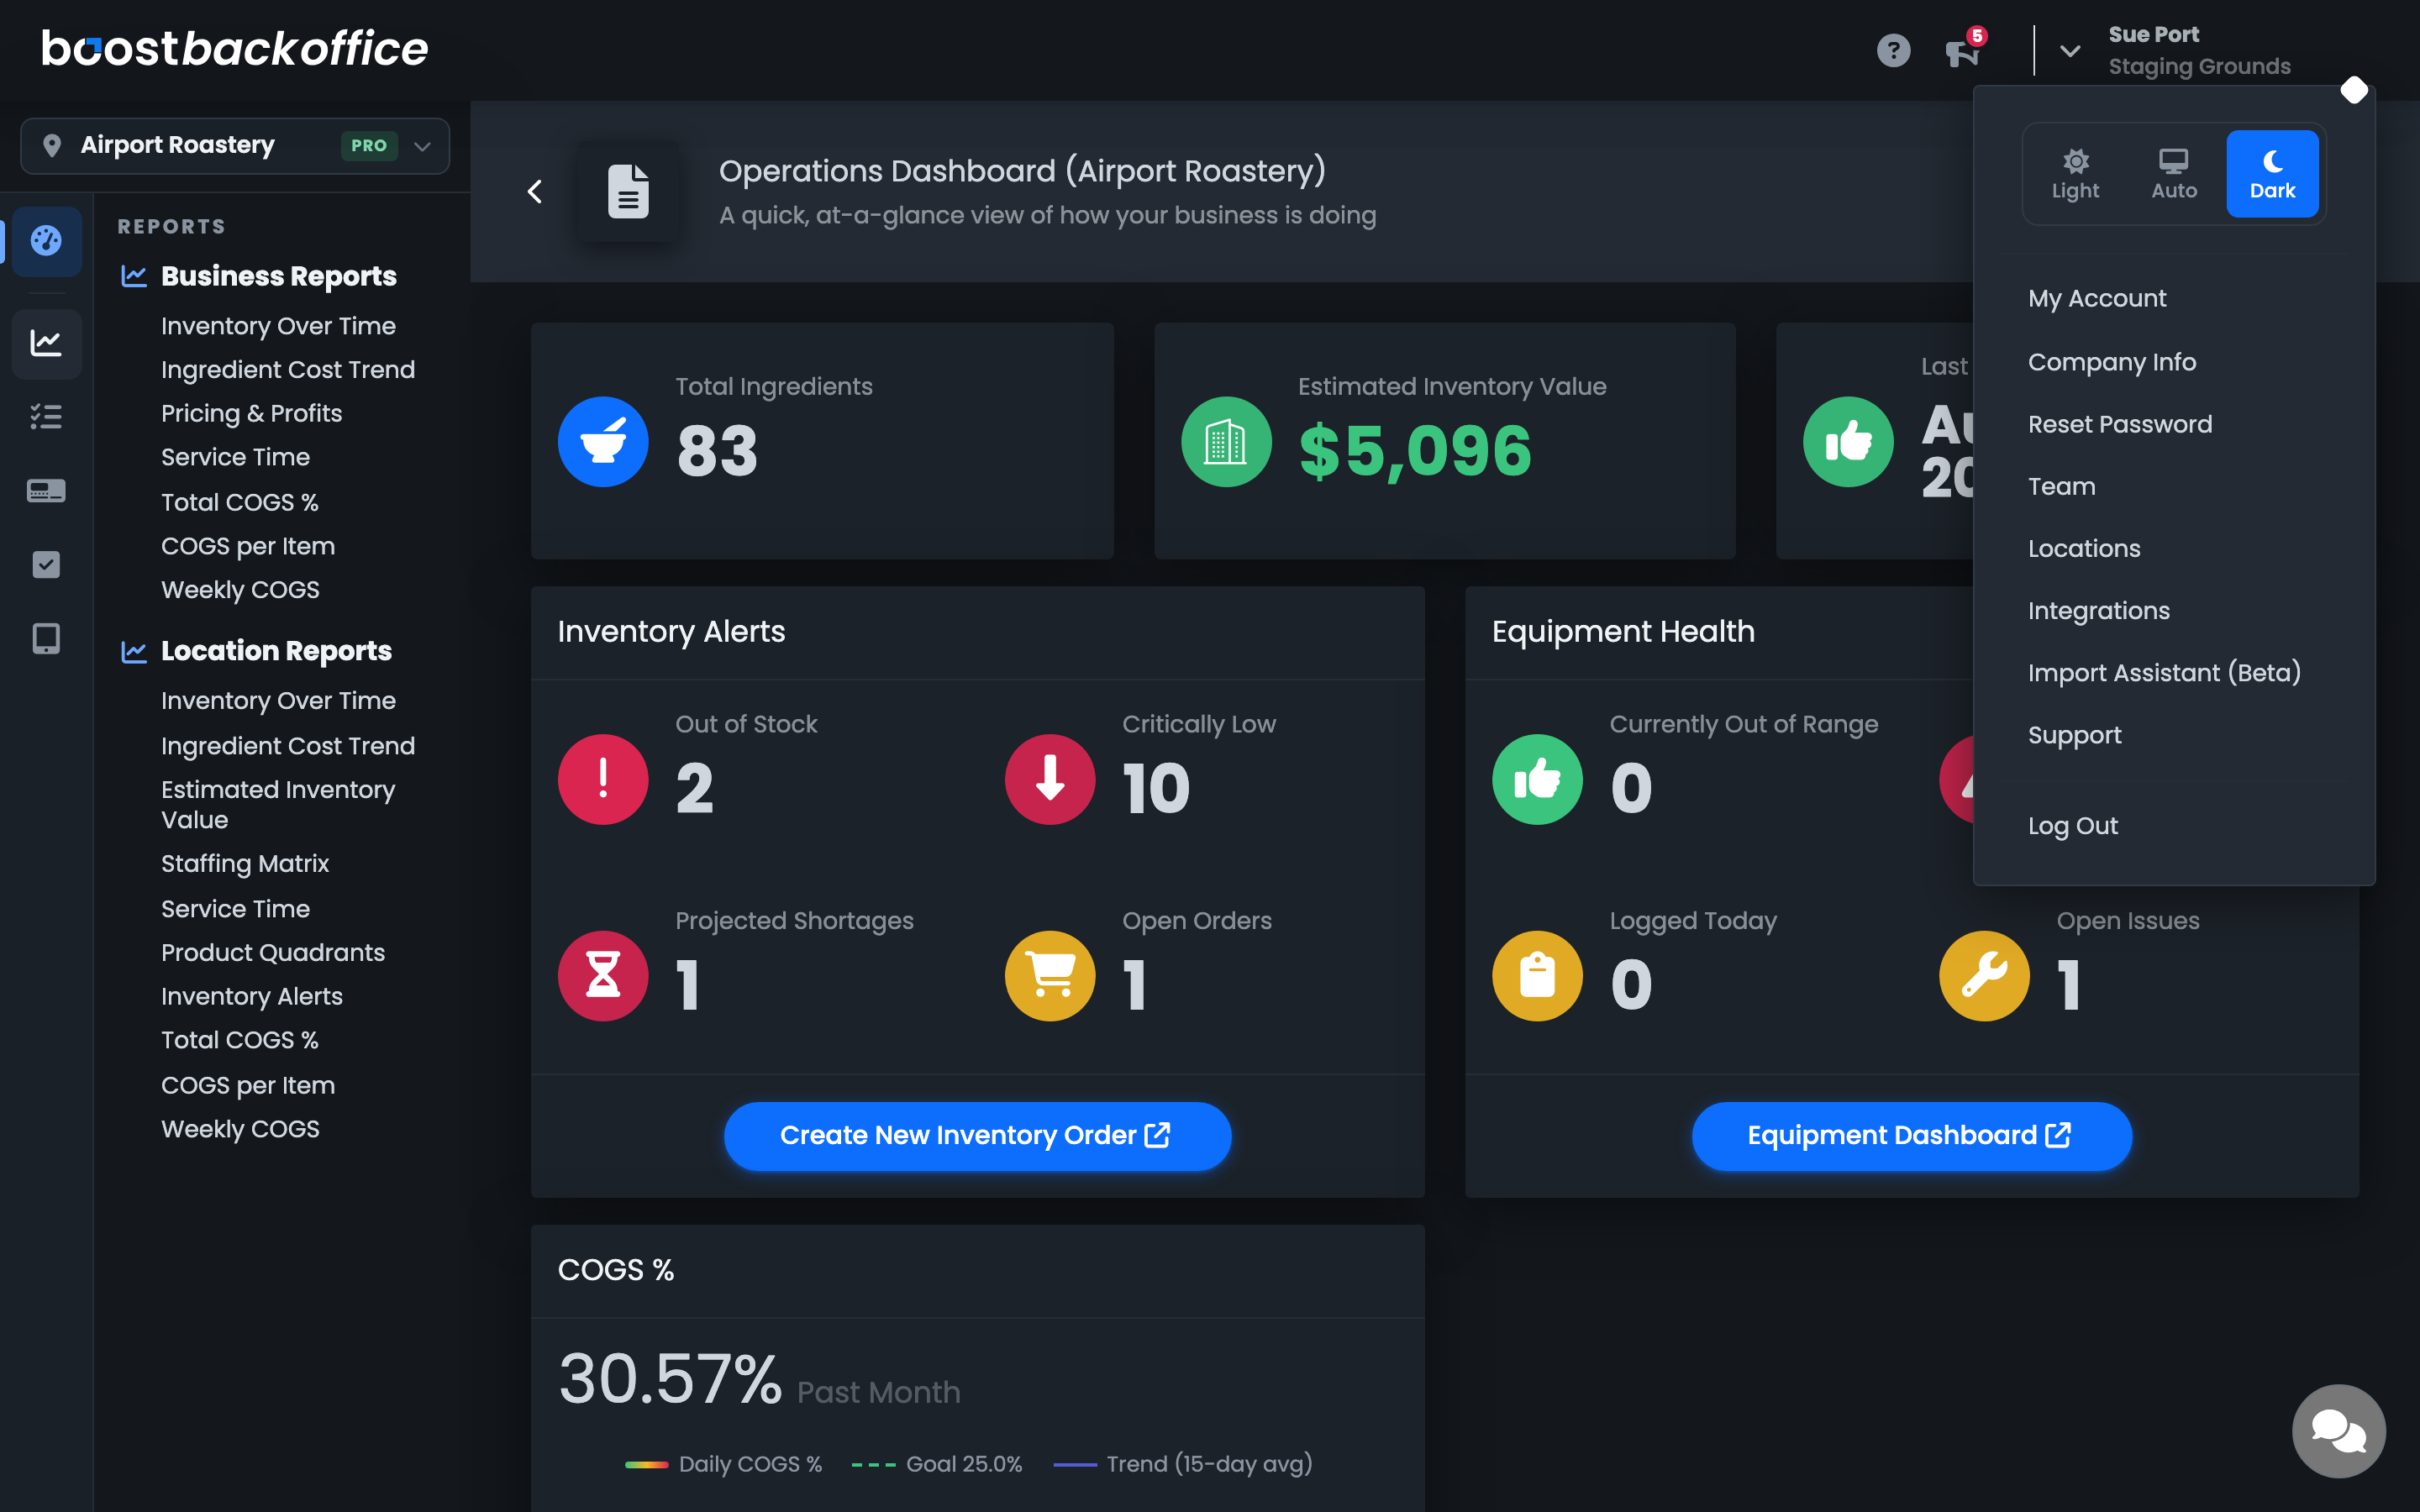Select the Dark theme option
Image resolution: width=2420 pixels, height=1512 pixels.
2272,174
